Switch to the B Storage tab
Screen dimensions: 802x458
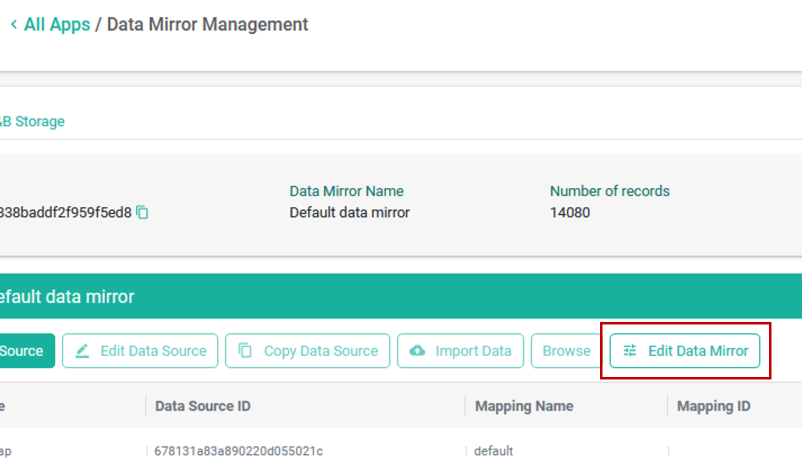pyautogui.click(x=32, y=121)
